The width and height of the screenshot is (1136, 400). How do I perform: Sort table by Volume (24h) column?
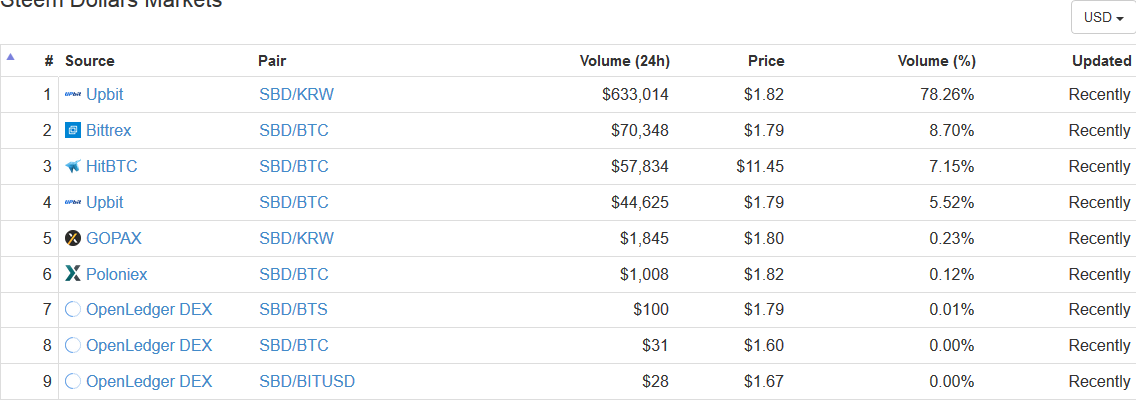(624, 61)
